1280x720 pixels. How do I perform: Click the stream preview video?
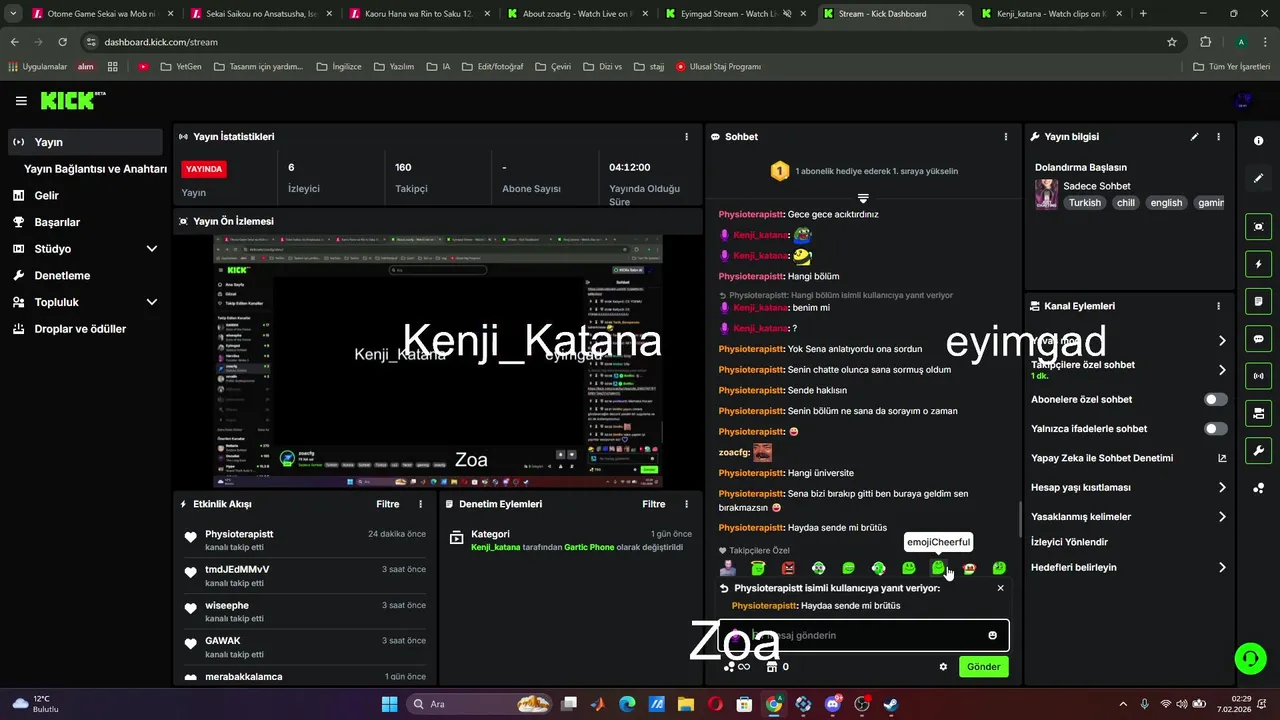pyautogui.click(x=438, y=360)
